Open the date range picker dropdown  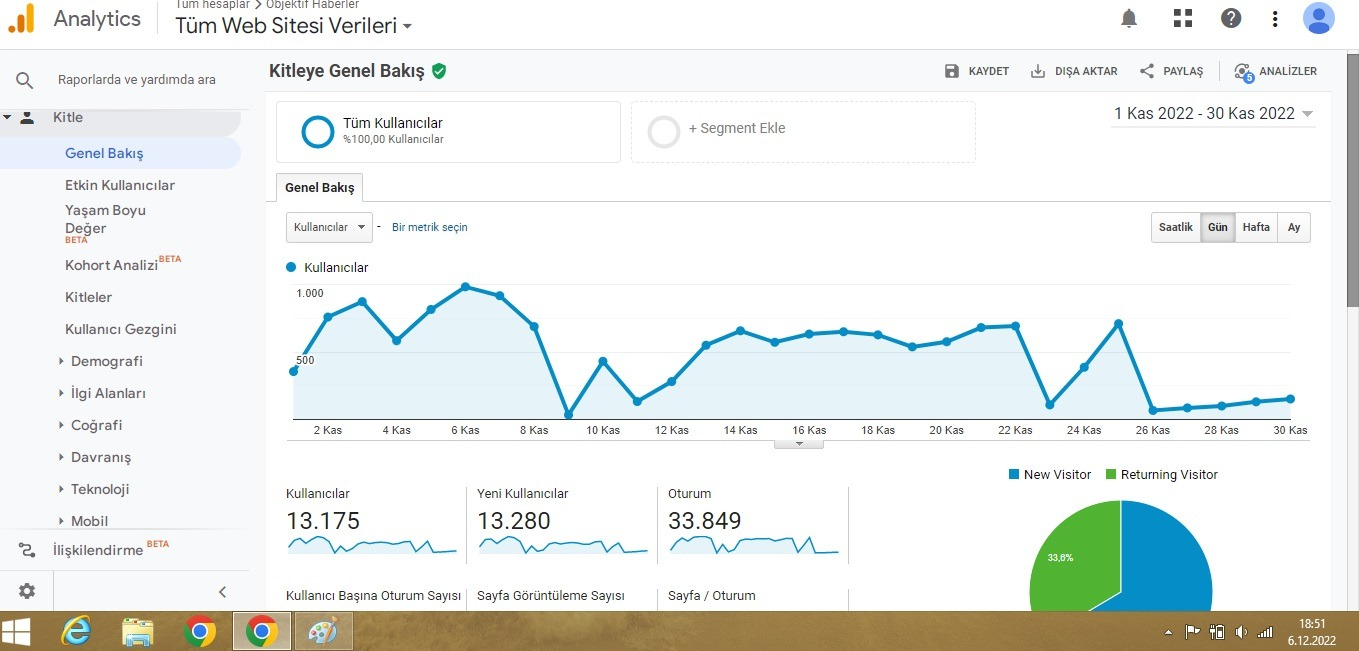[x=1214, y=114]
